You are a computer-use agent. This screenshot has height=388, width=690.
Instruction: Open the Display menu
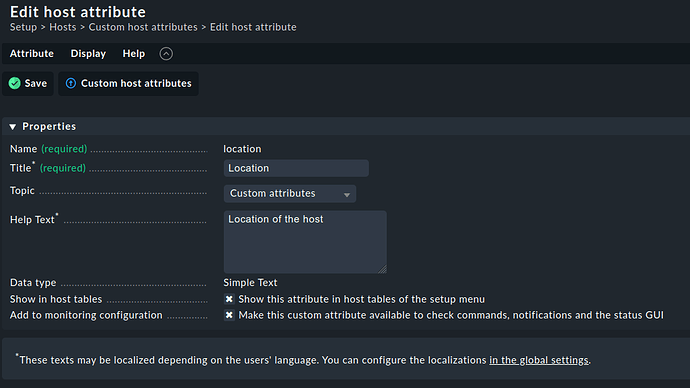(88, 54)
